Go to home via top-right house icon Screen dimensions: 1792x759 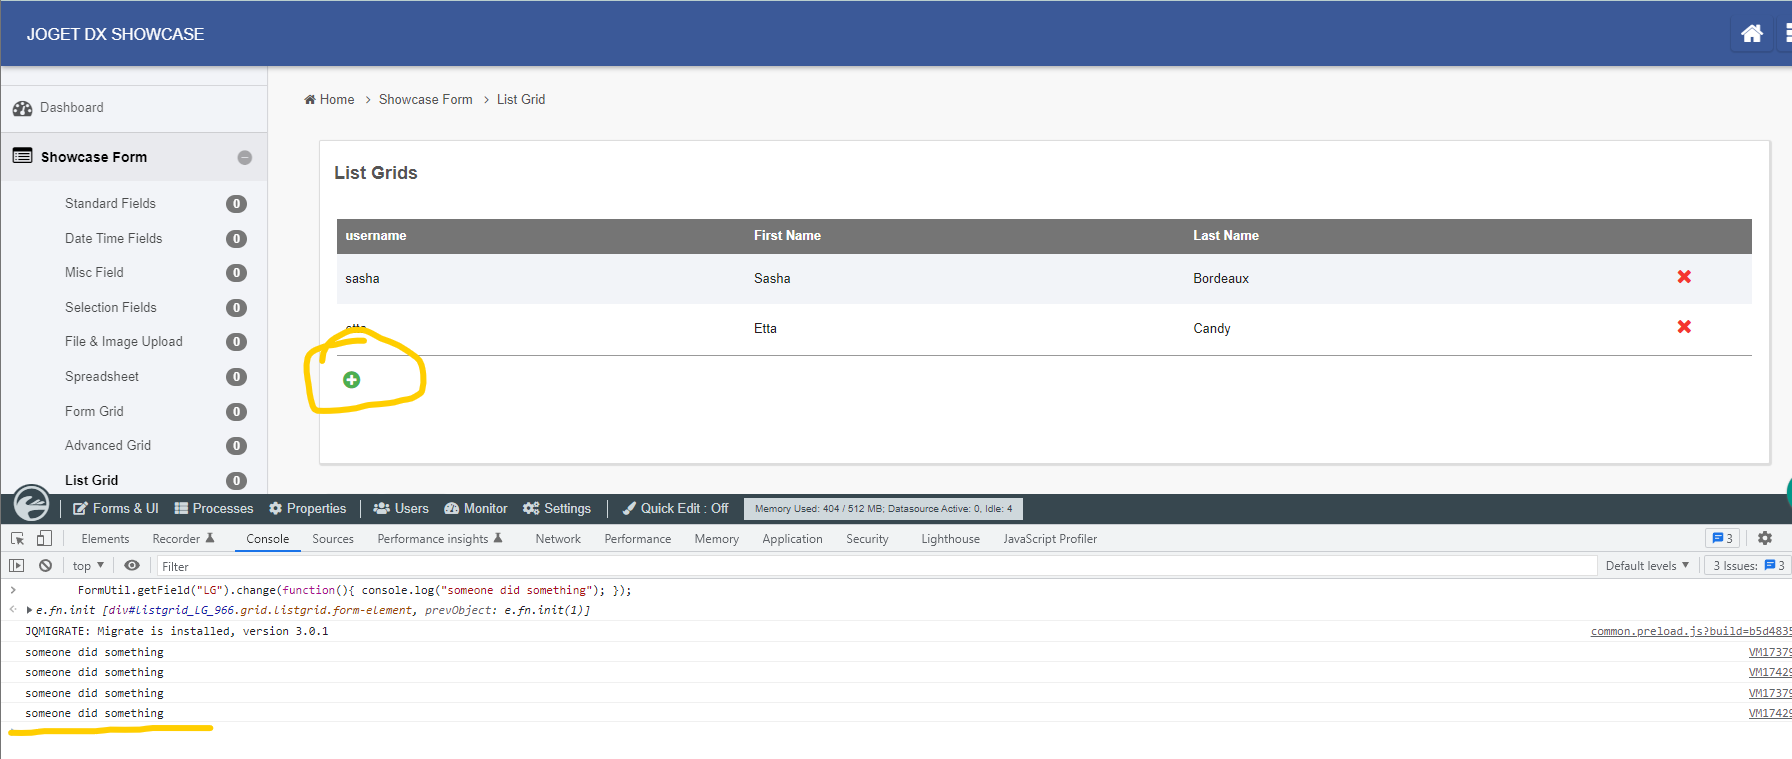coord(1751,34)
